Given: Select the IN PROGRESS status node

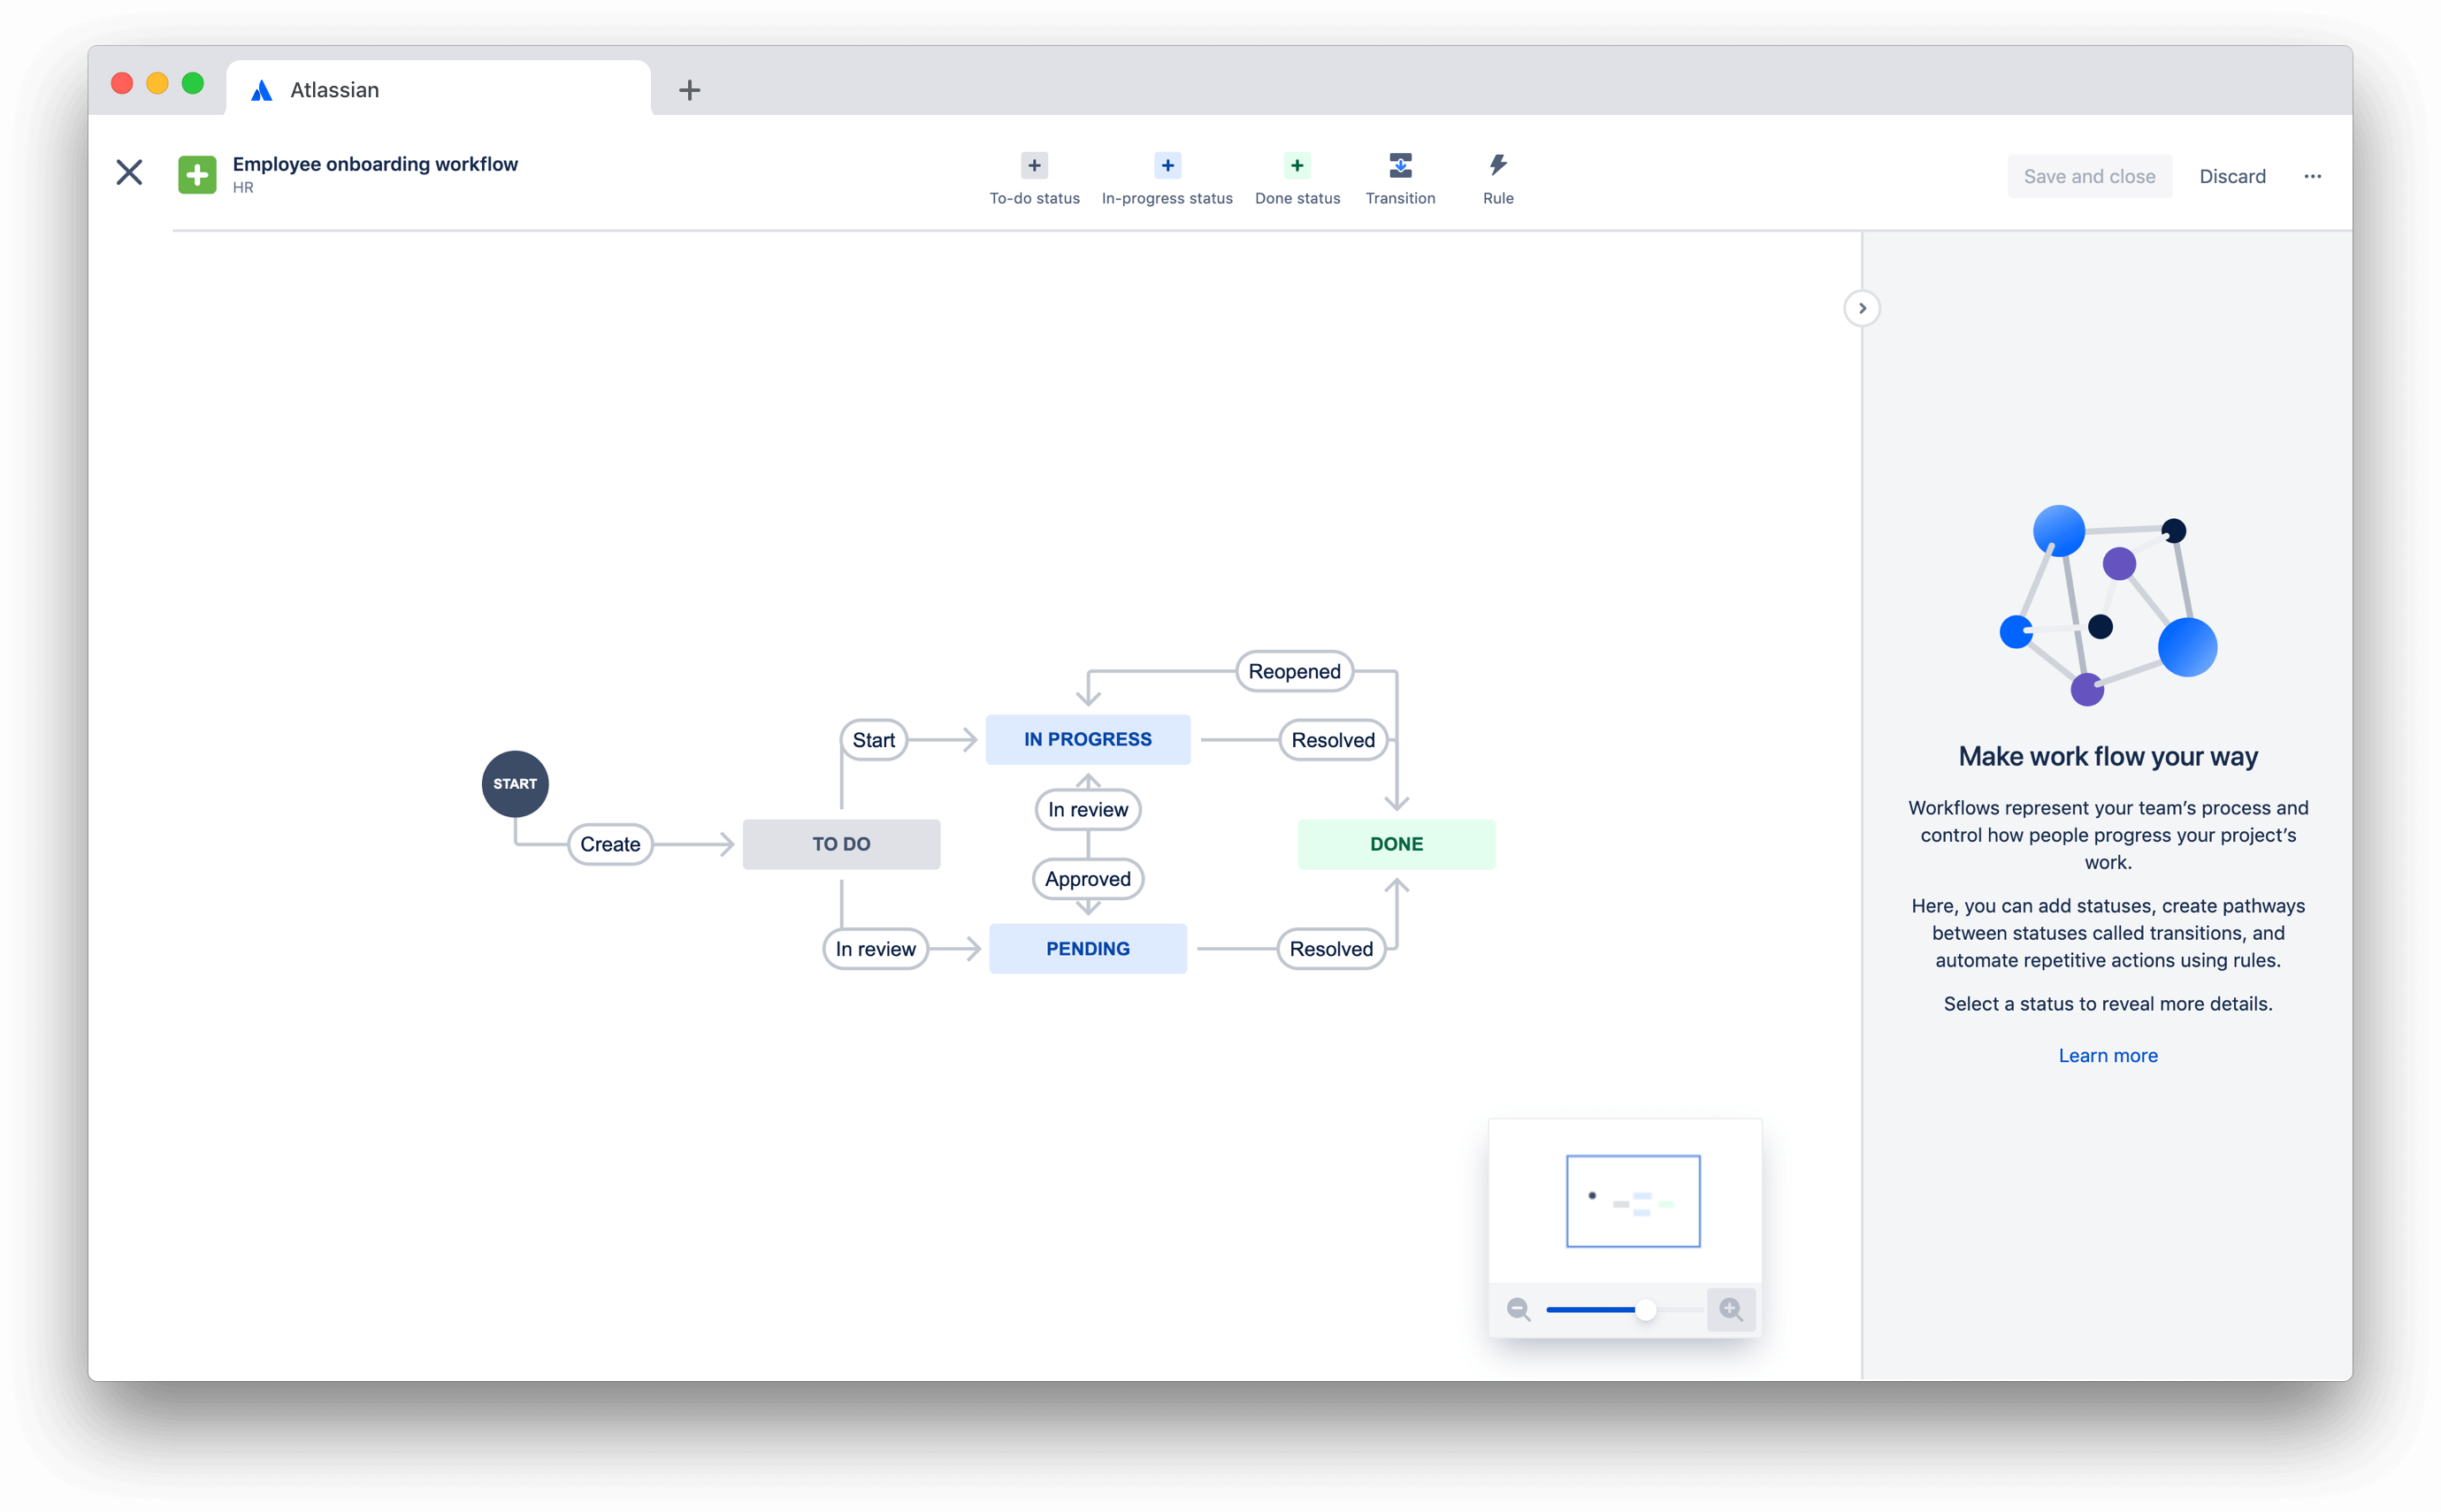Looking at the screenshot, I should (x=1086, y=739).
